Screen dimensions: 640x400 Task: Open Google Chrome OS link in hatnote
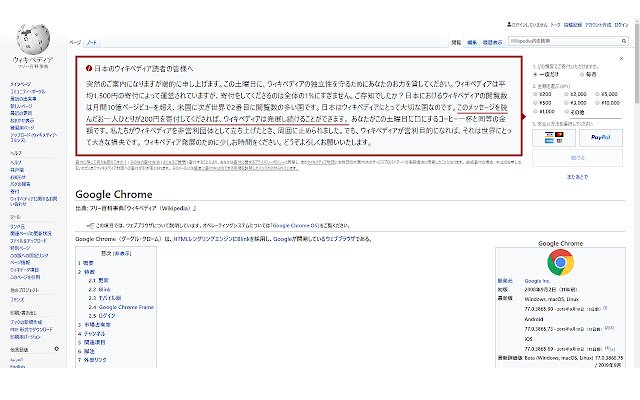295,225
